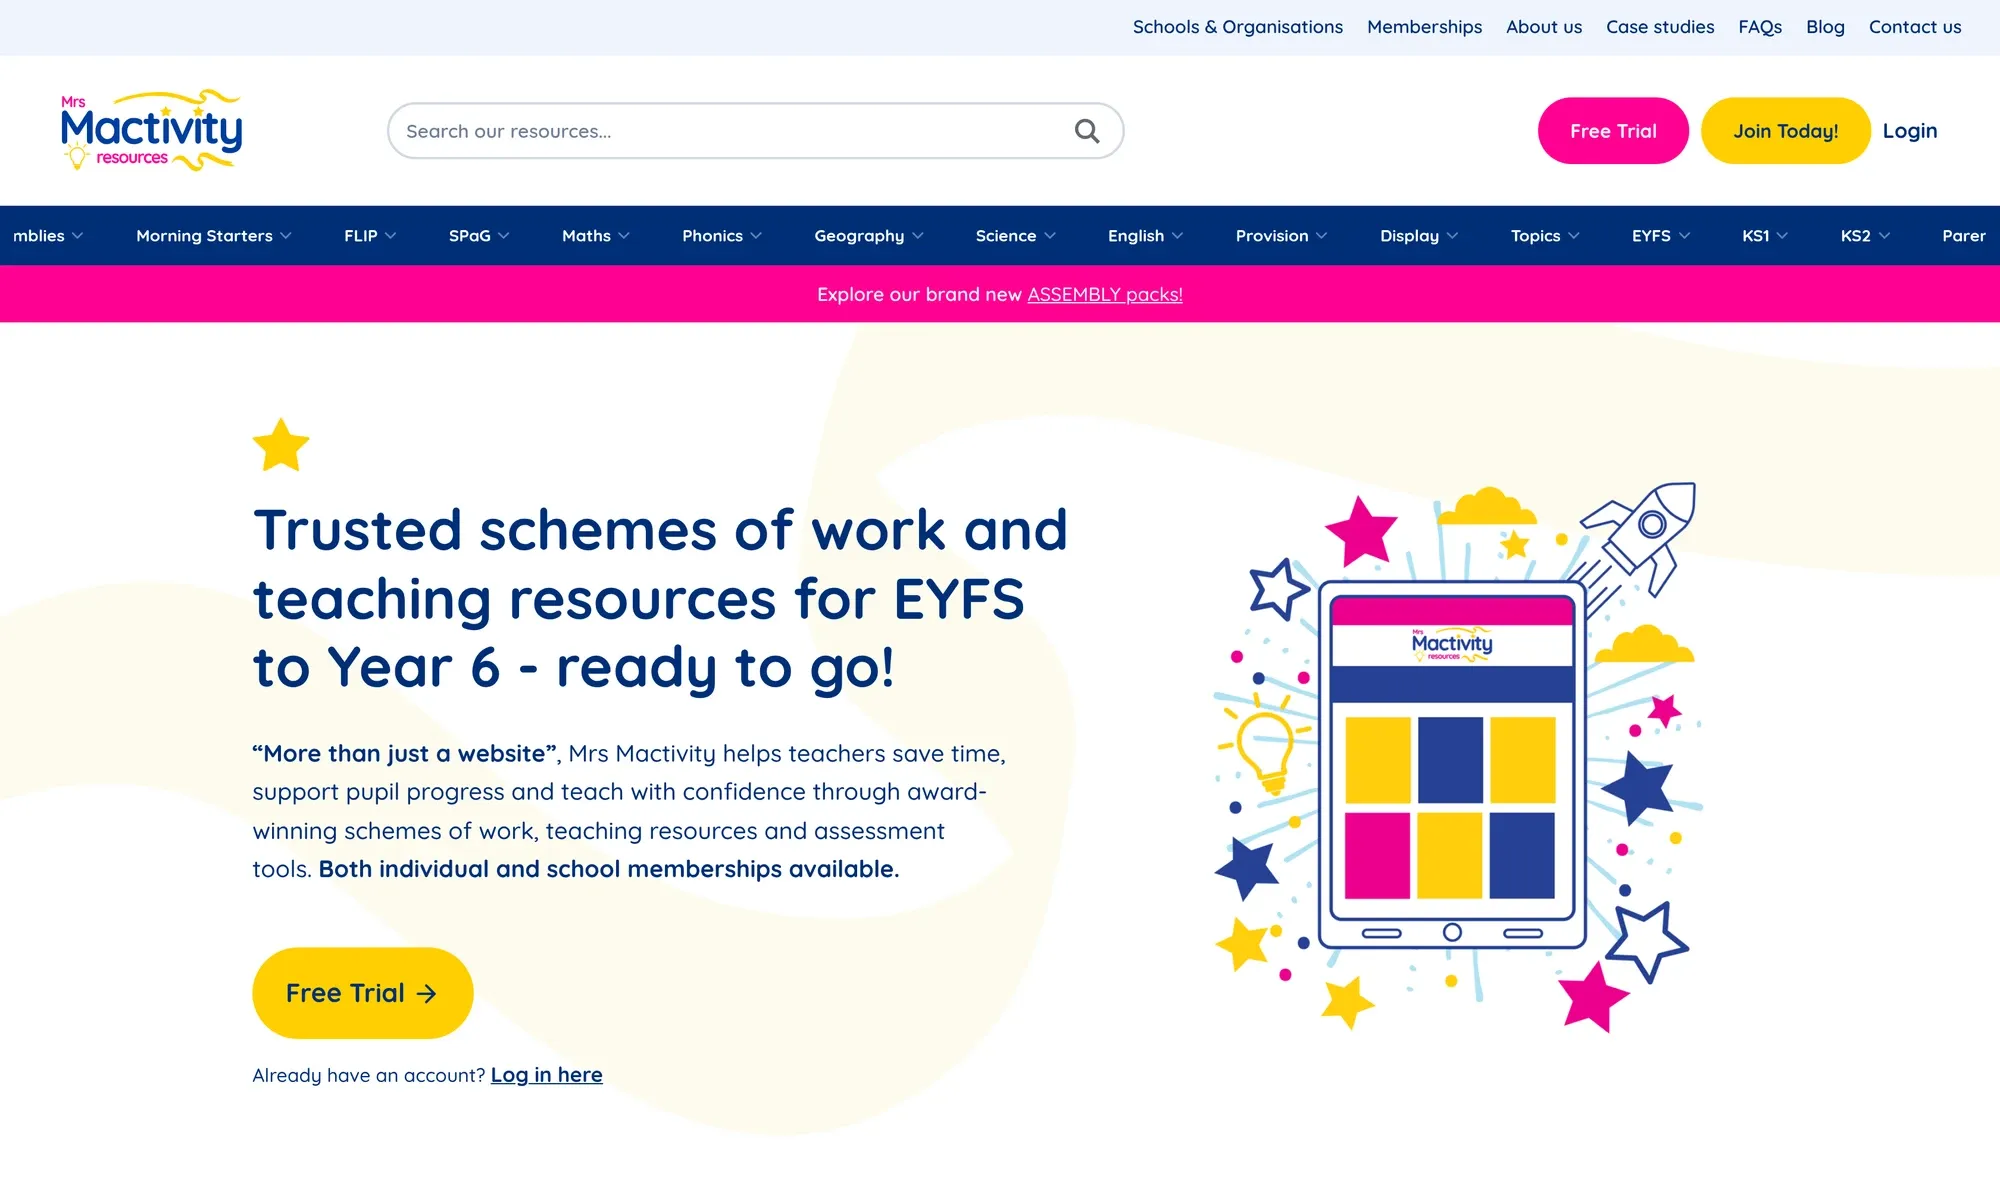Open Case studies in top menu
This screenshot has width=2000, height=1190.
(x=1660, y=27)
